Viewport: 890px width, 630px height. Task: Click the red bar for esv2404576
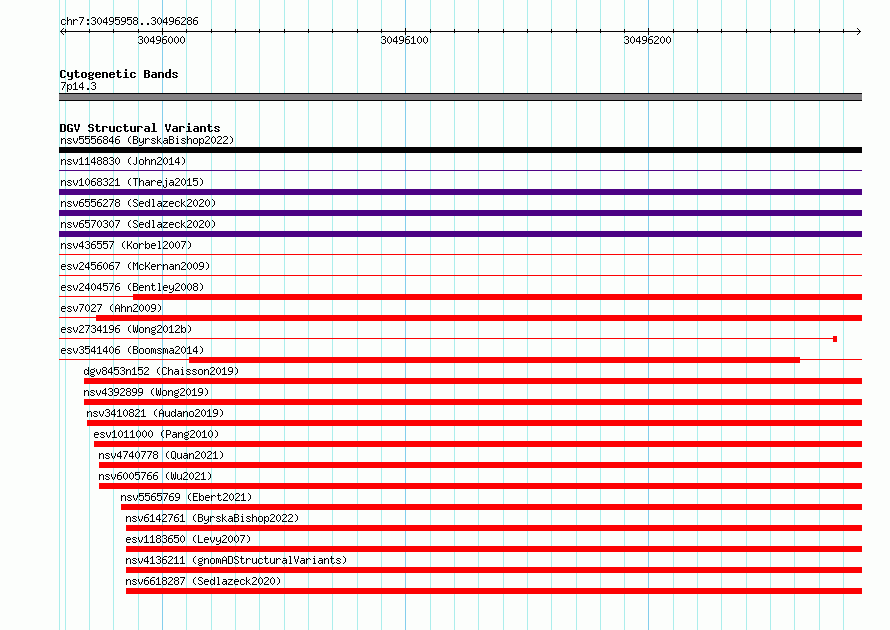(x=497, y=297)
